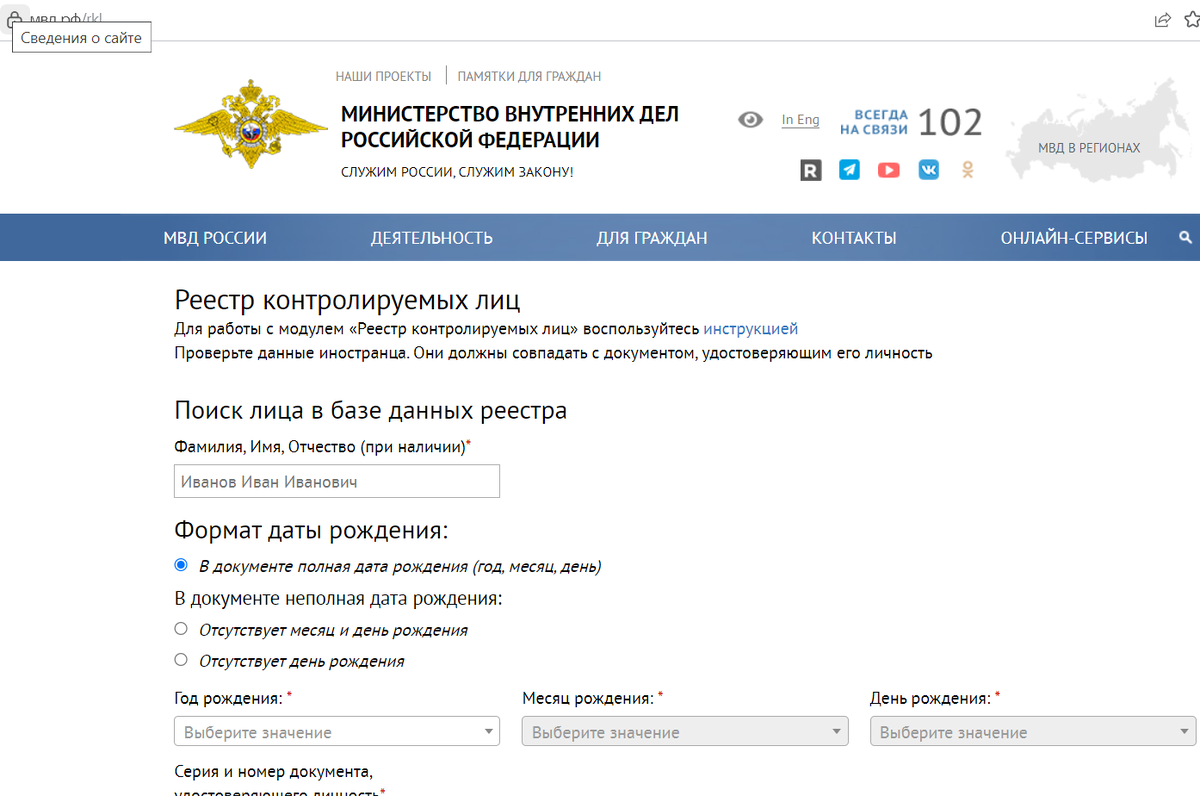Click the search magnifier in navigation bar

click(x=1185, y=238)
